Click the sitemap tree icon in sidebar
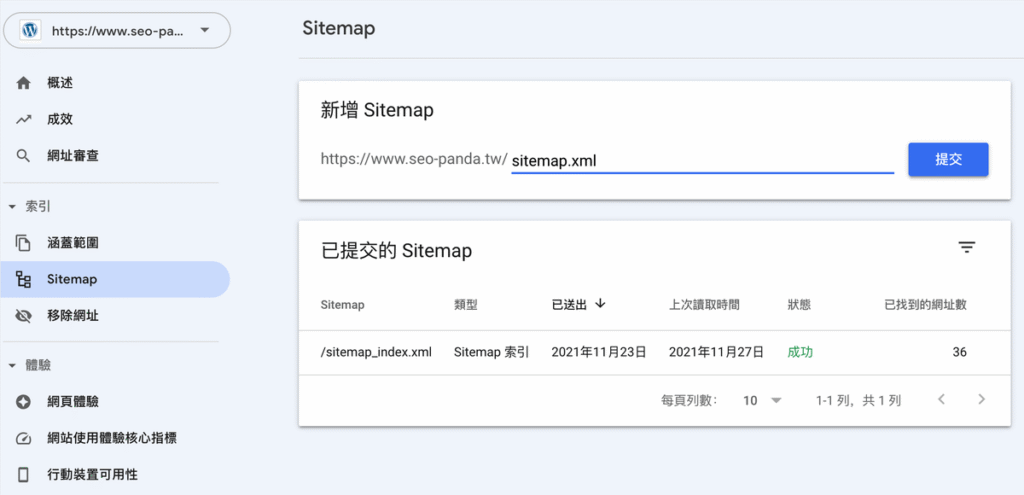This screenshot has width=1024, height=495. (24, 279)
